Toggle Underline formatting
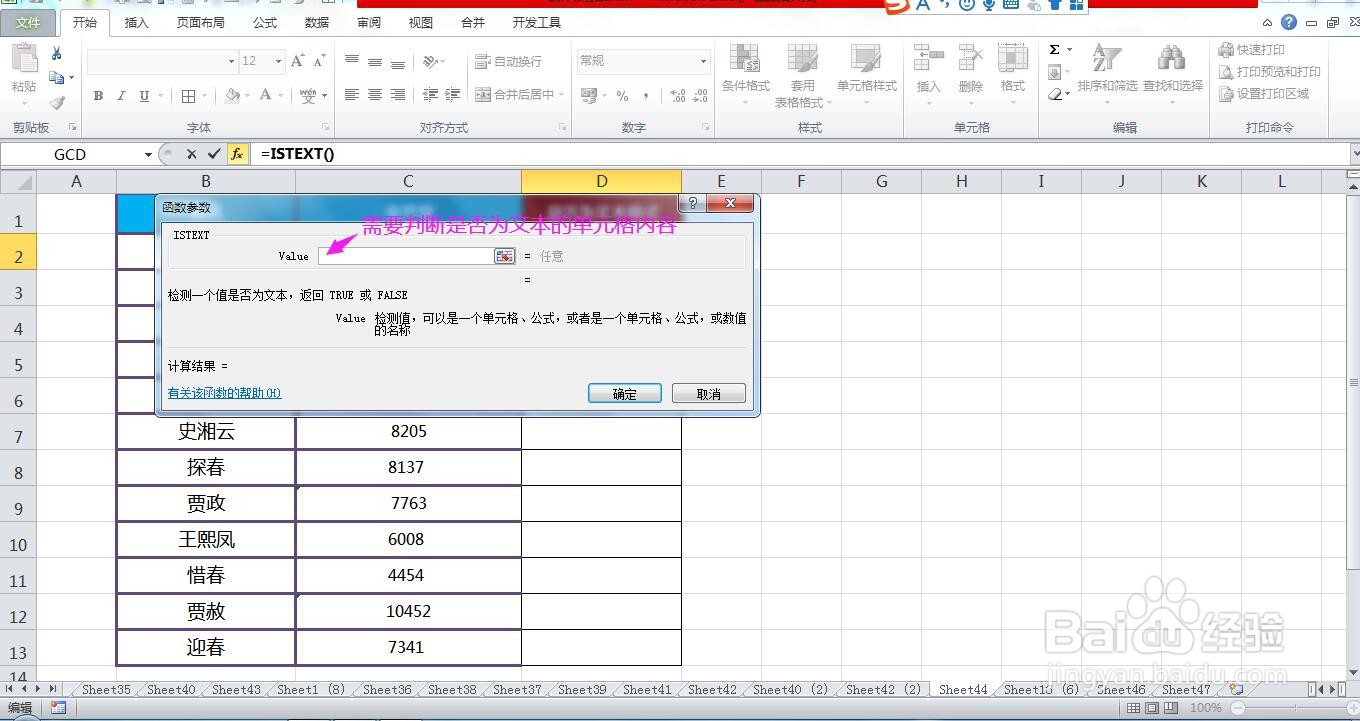This screenshot has width=1360, height=721. [144, 96]
